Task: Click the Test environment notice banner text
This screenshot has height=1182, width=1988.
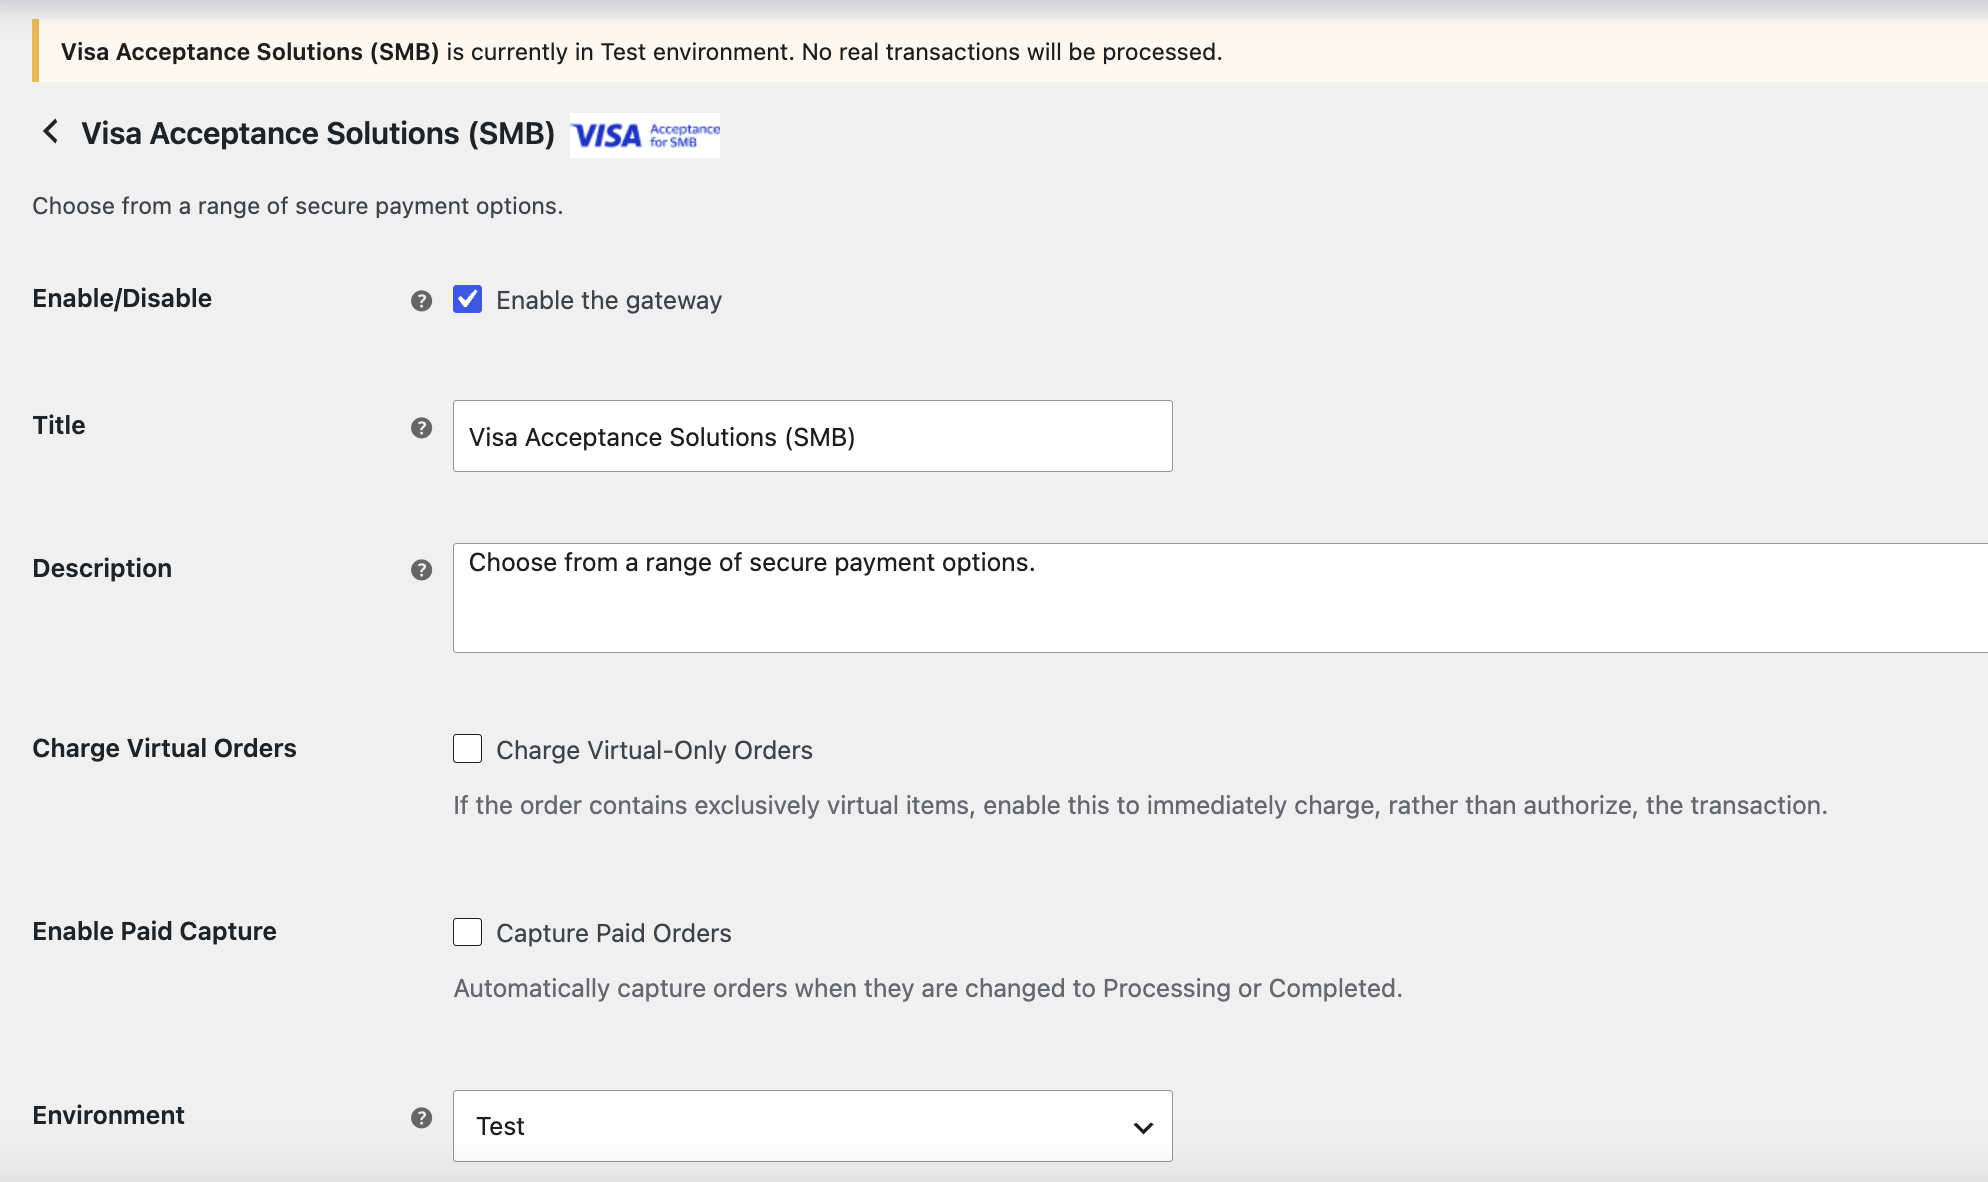Action: click(642, 52)
